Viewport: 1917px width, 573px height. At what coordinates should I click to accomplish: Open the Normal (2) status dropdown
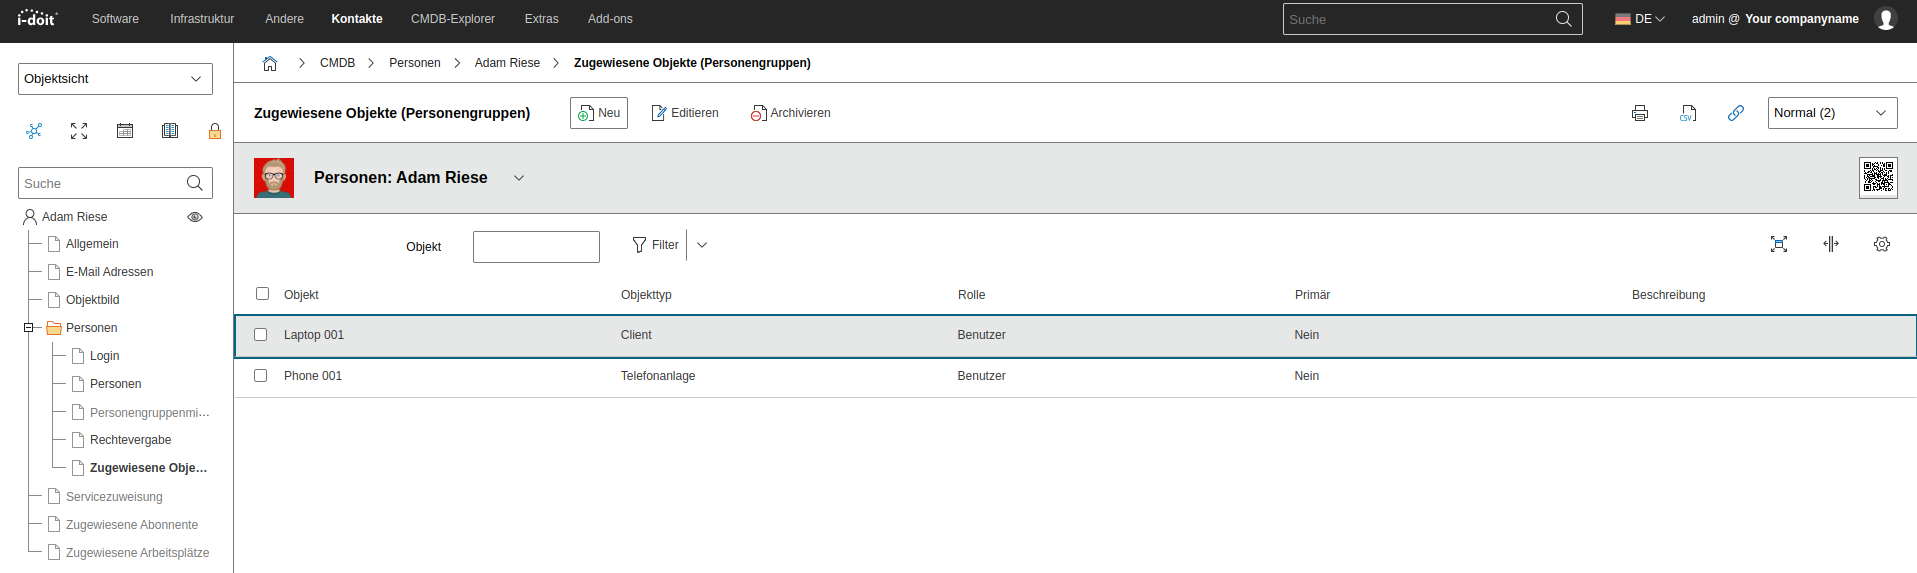(1831, 113)
